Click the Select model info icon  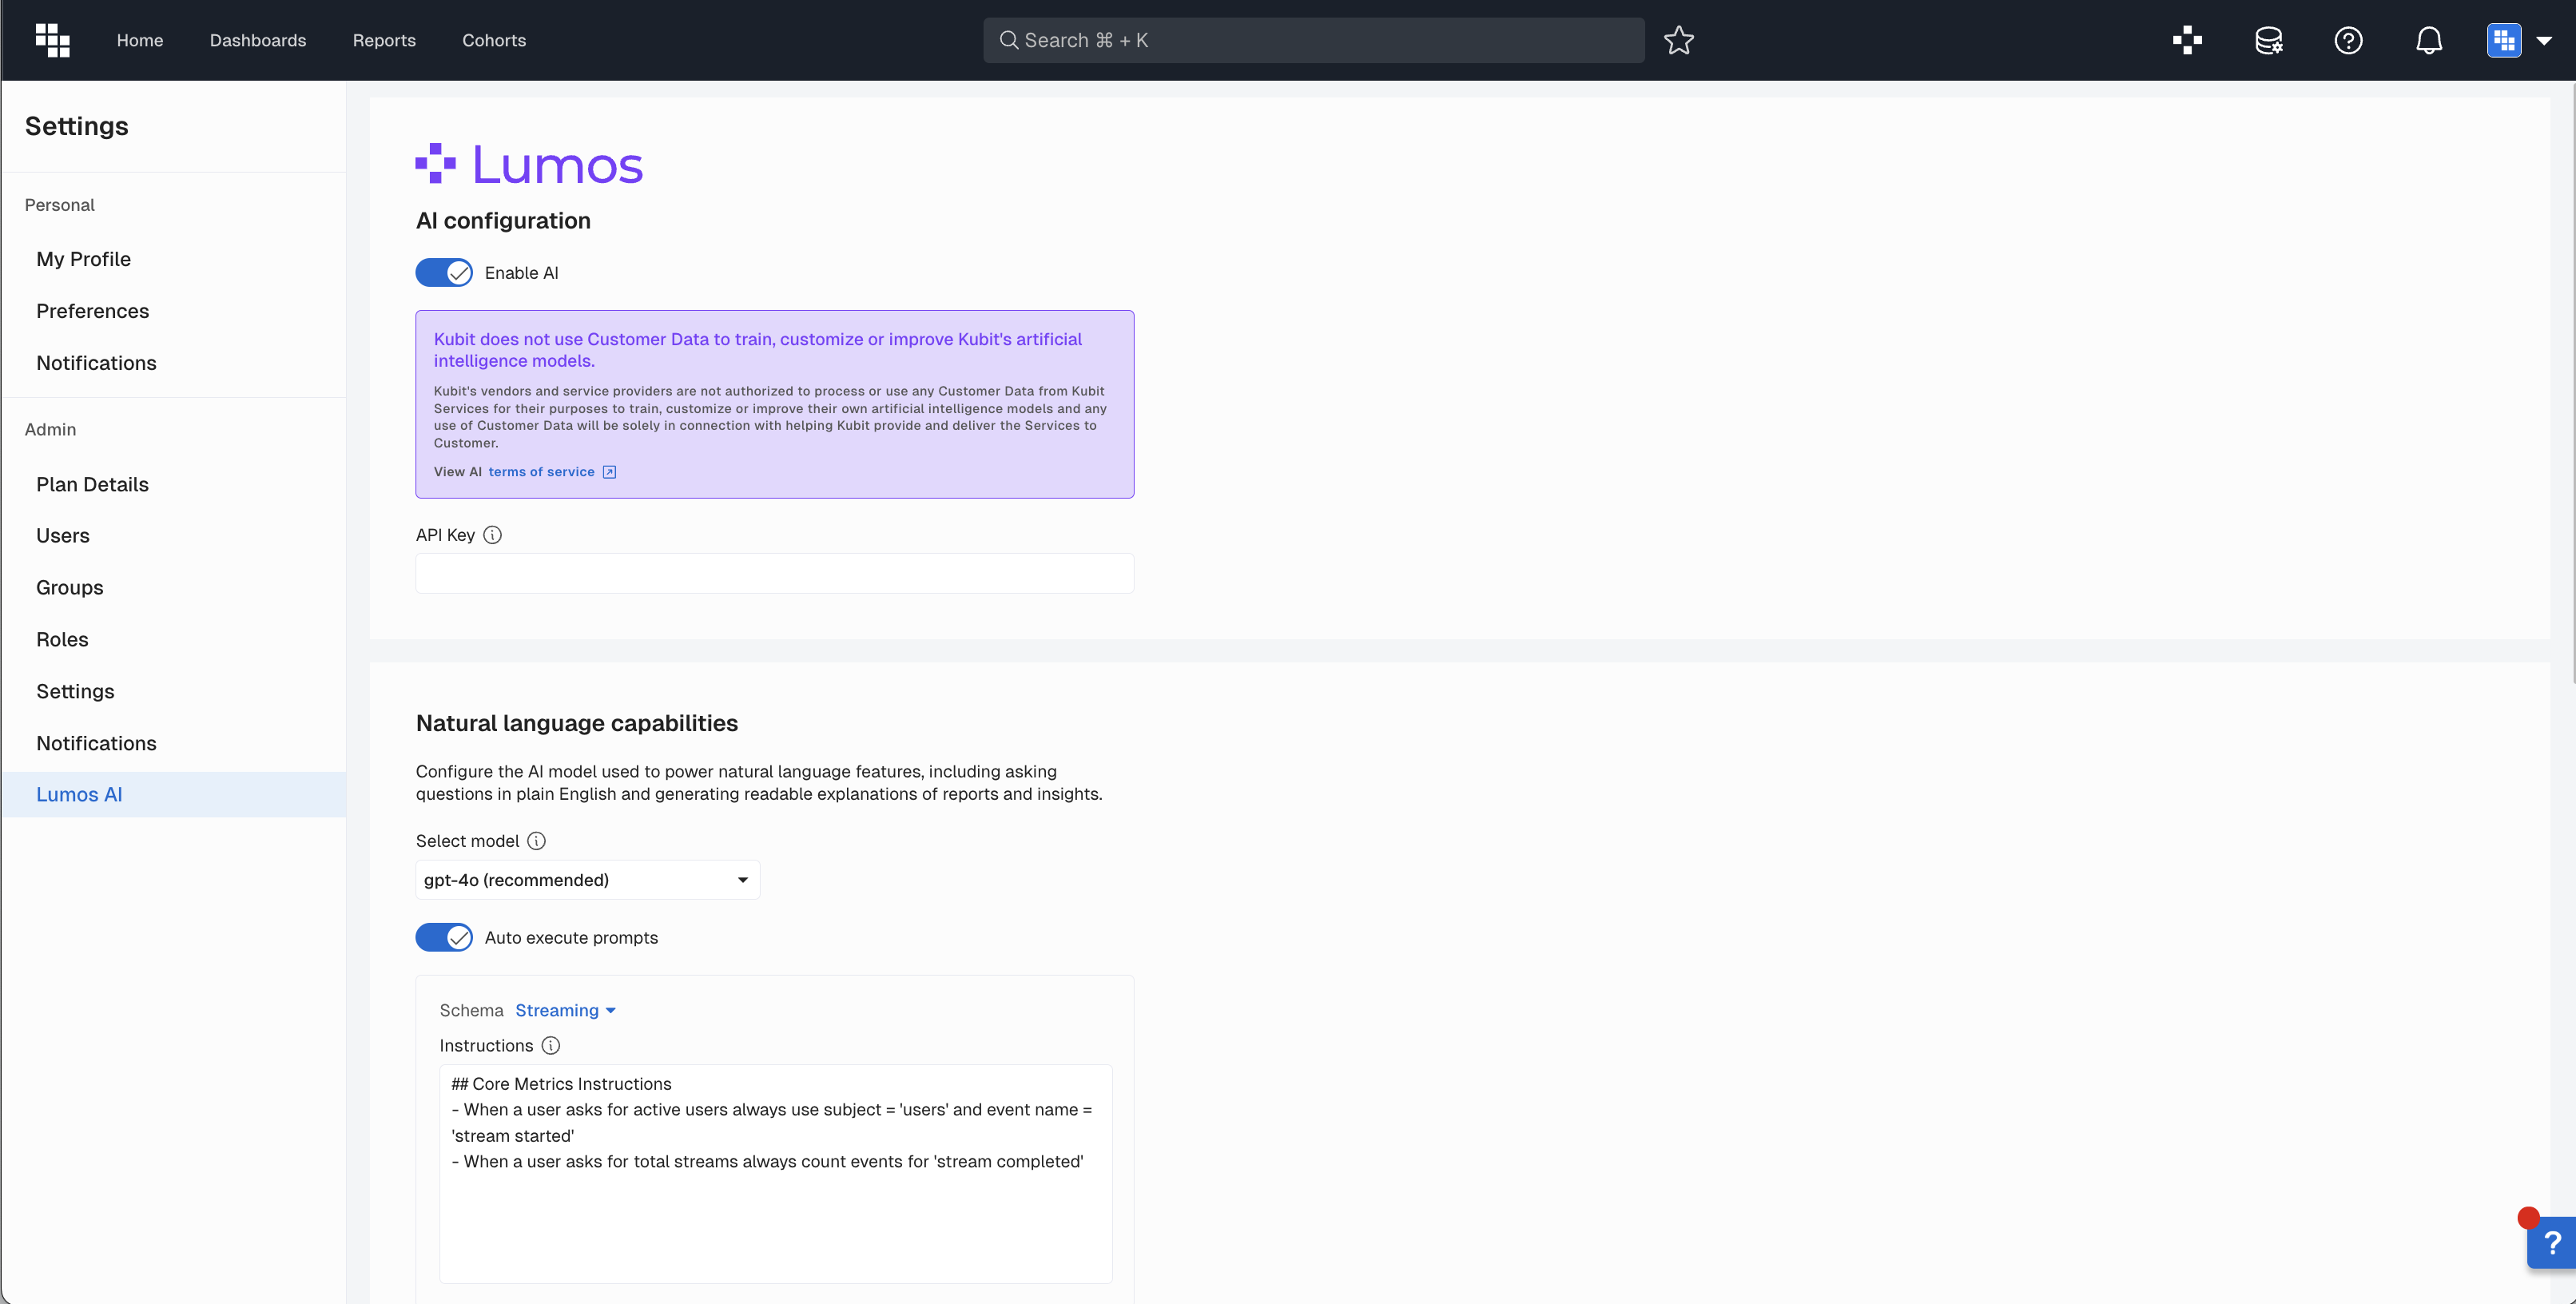(536, 841)
